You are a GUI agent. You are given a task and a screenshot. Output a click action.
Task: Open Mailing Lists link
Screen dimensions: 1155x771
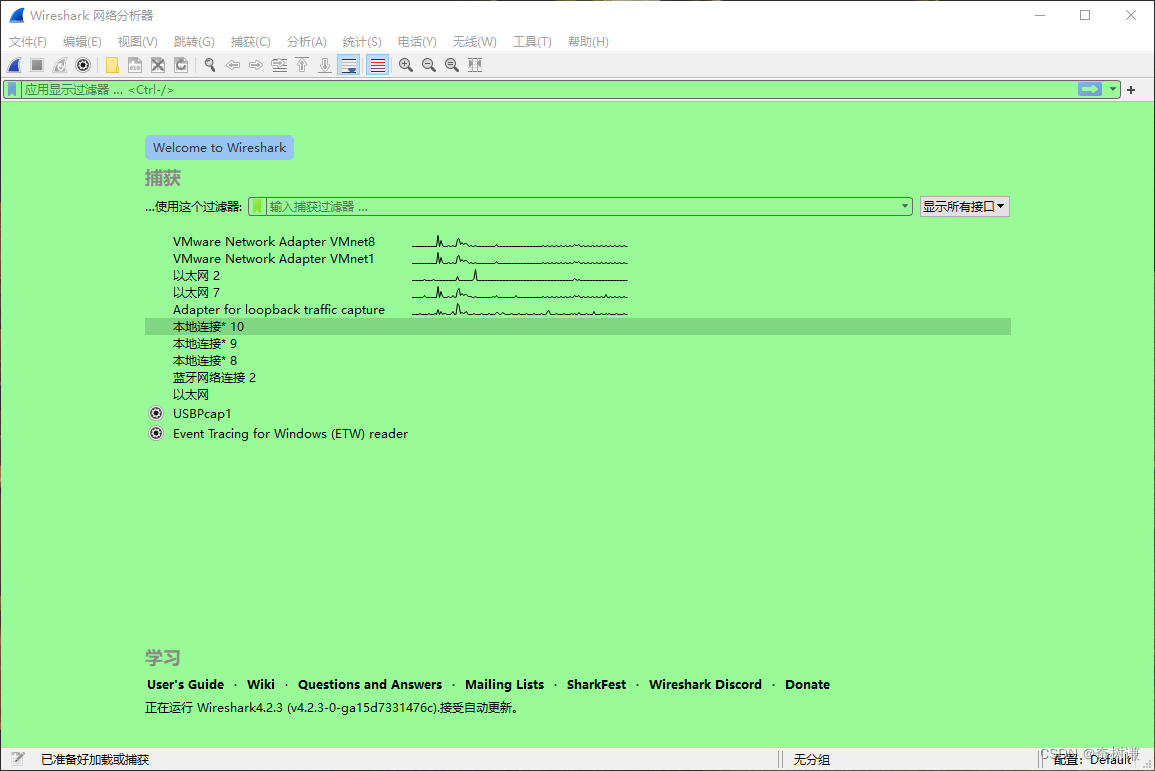(504, 684)
